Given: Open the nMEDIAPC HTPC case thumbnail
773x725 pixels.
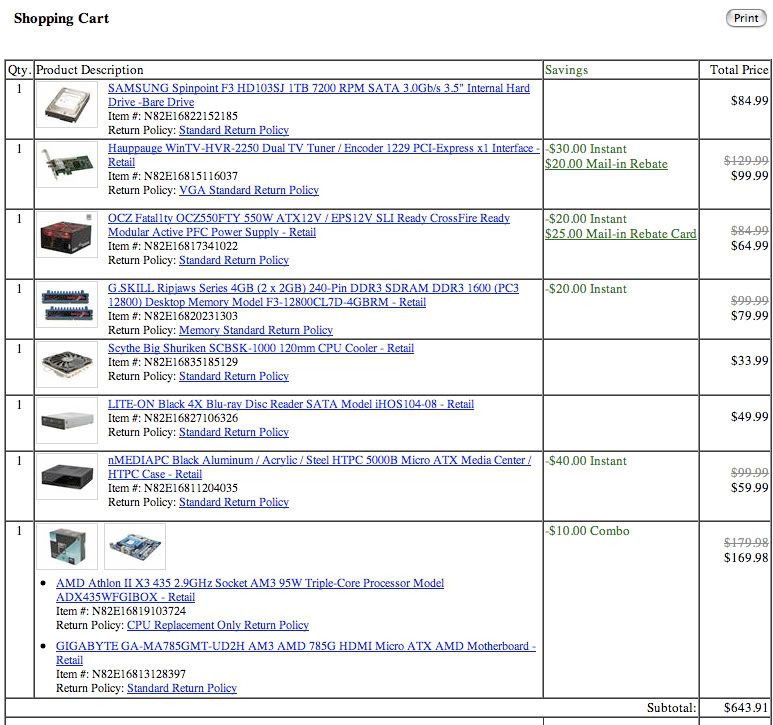Looking at the screenshot, I should [x=67, y=477].
